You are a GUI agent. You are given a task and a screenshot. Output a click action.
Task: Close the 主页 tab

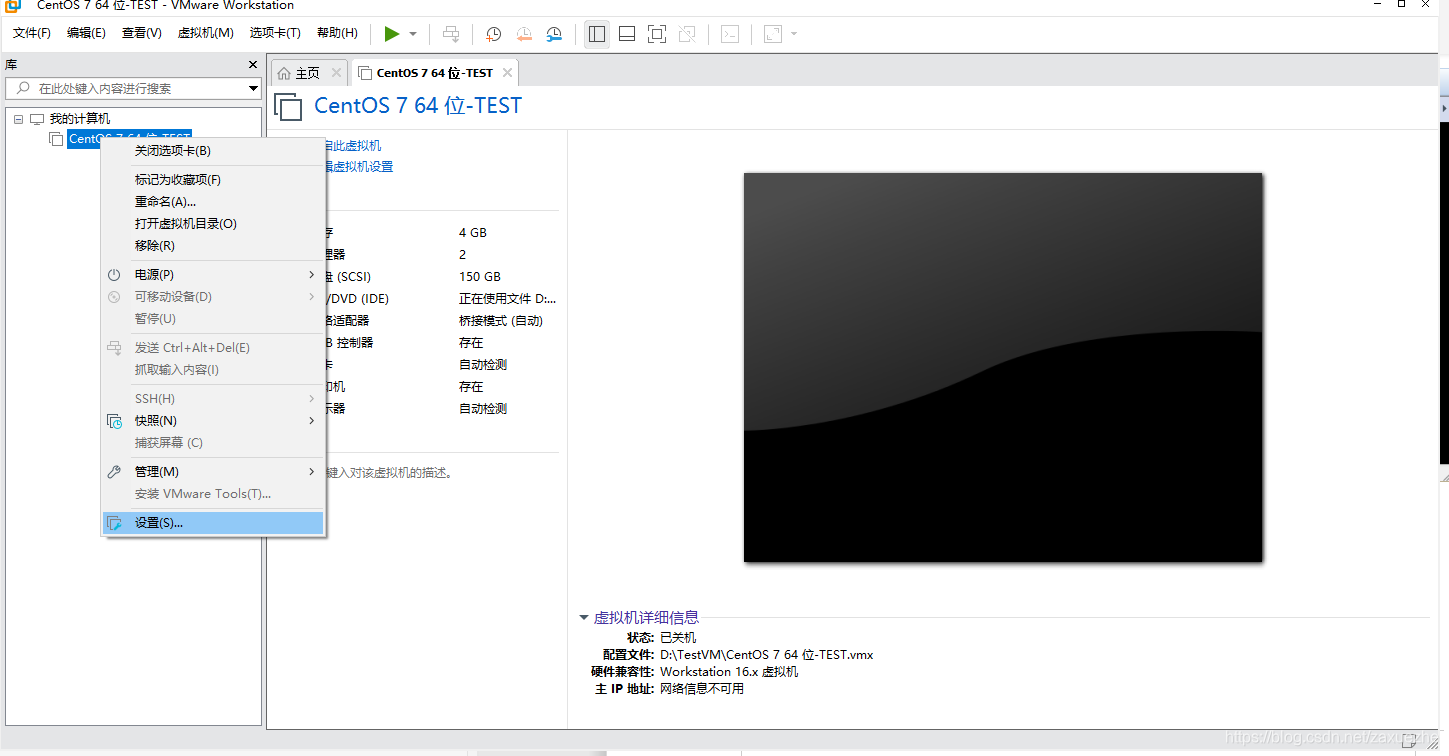[x=336, y=72]
